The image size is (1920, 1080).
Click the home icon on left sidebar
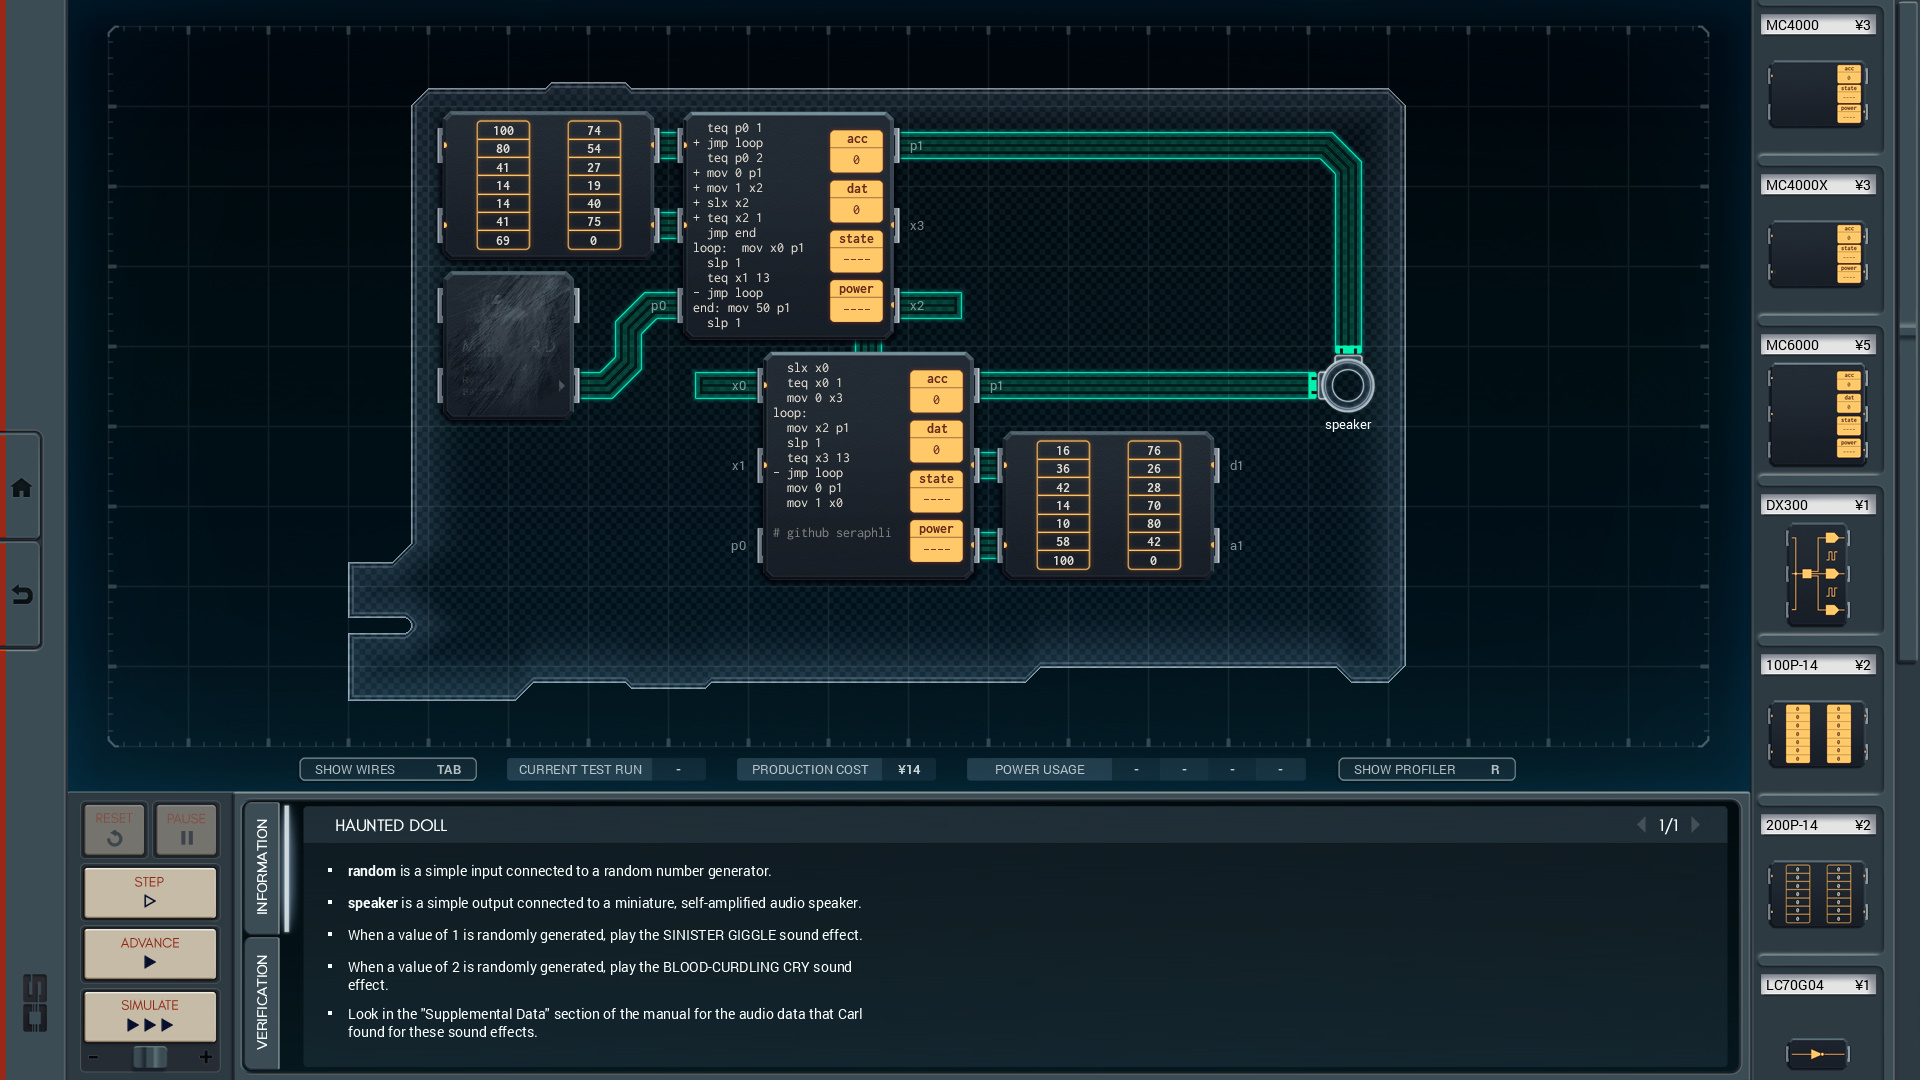[x=21, y=488]
